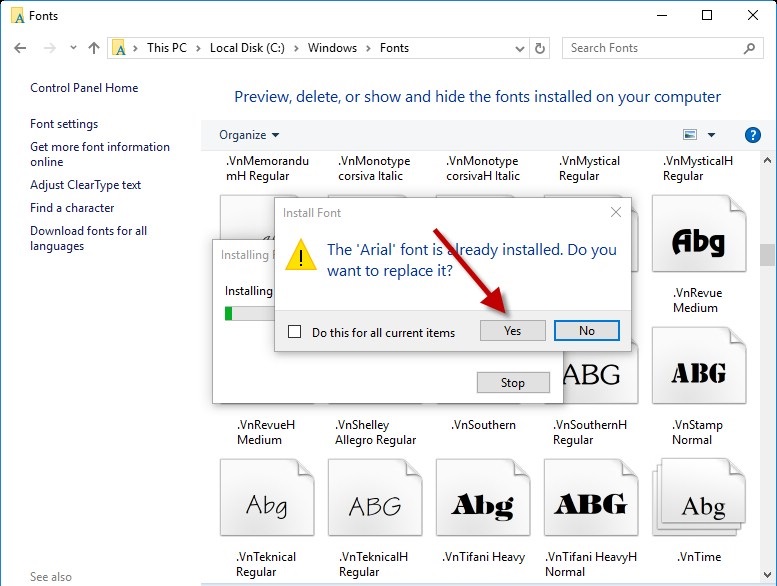Select the .VnSouthernH Regular font thumbnail
The width and height of the screenshot is (777, 586).
(x=601, y=374)
